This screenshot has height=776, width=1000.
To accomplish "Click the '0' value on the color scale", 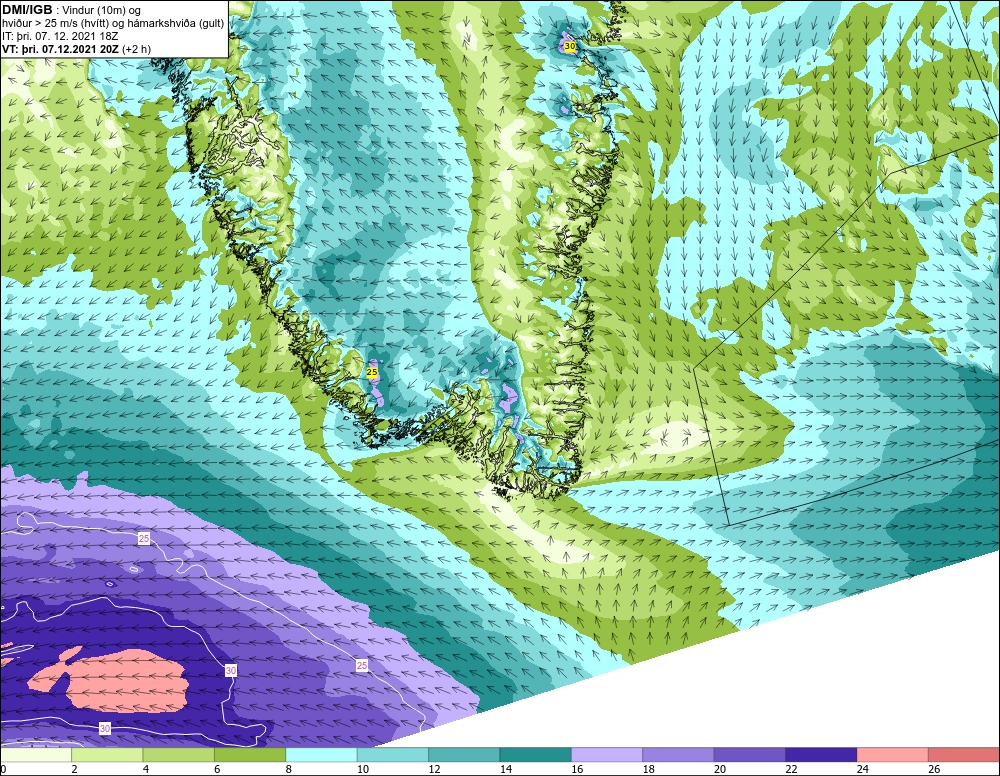I will point(3,769).
